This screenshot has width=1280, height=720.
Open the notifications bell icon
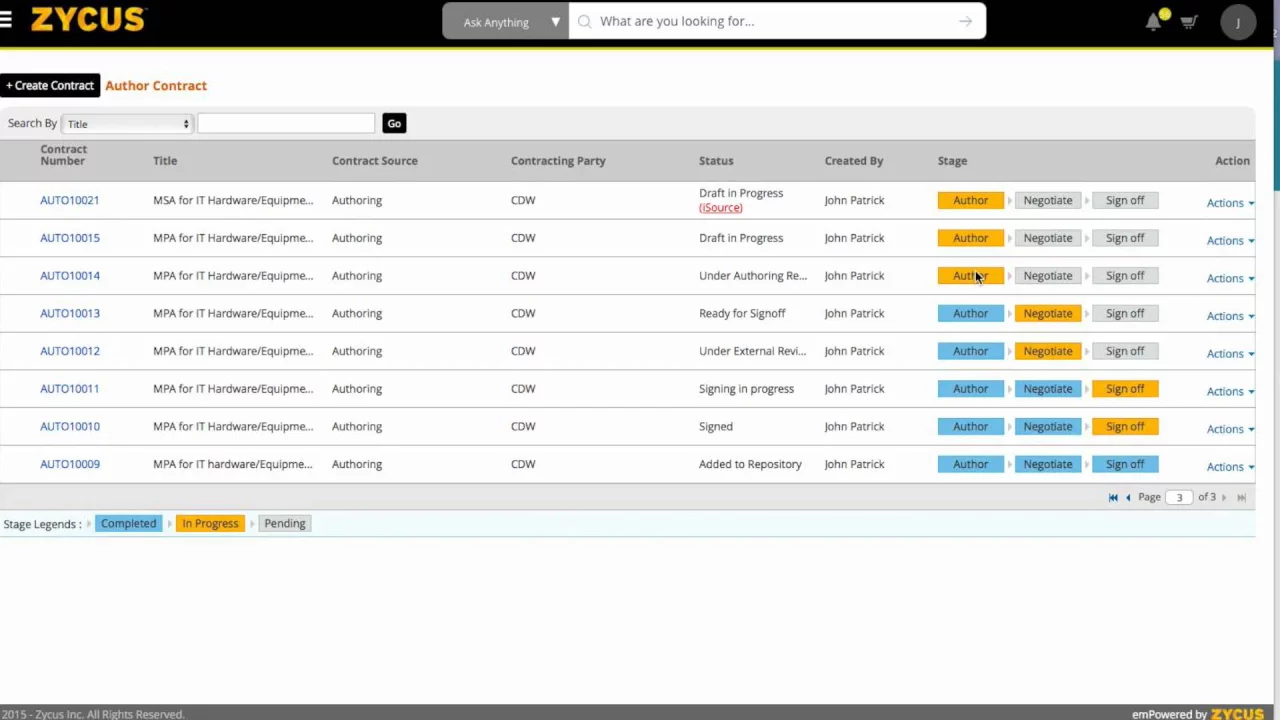(x=1152, y=21)
